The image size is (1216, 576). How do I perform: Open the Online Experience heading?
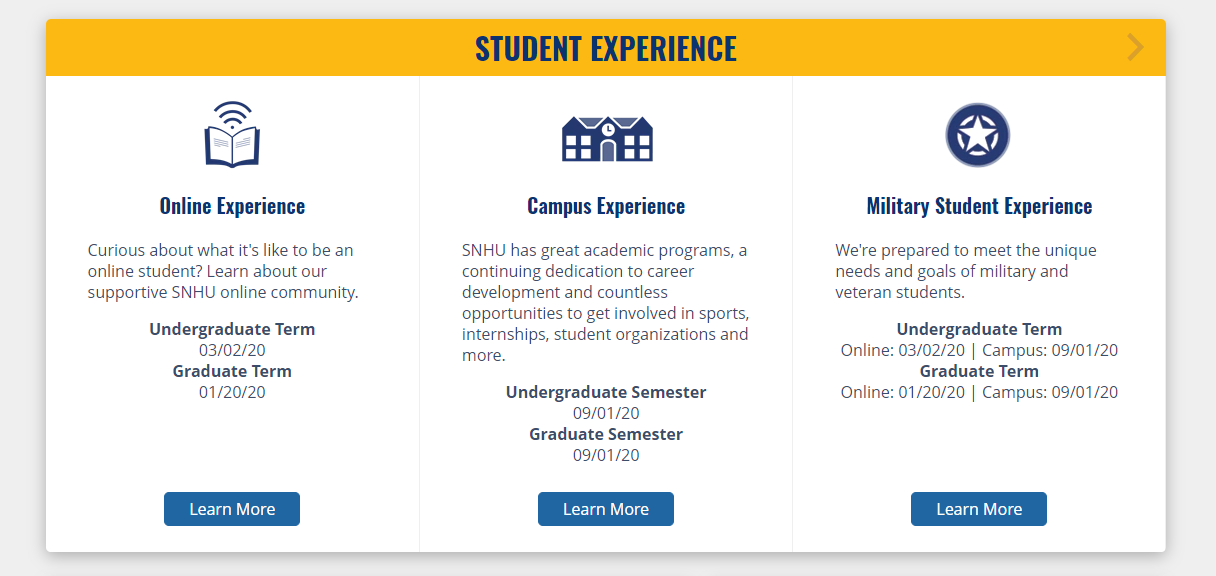coord(232,206)
